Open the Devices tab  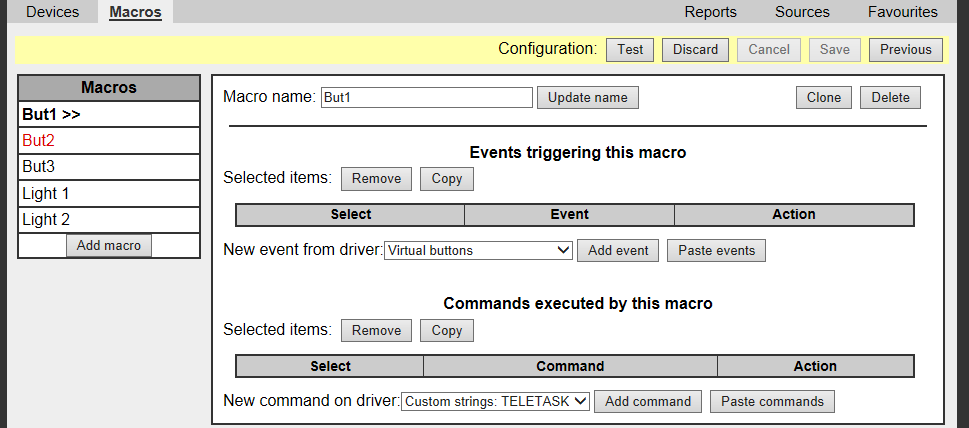[x=52, y=12]
